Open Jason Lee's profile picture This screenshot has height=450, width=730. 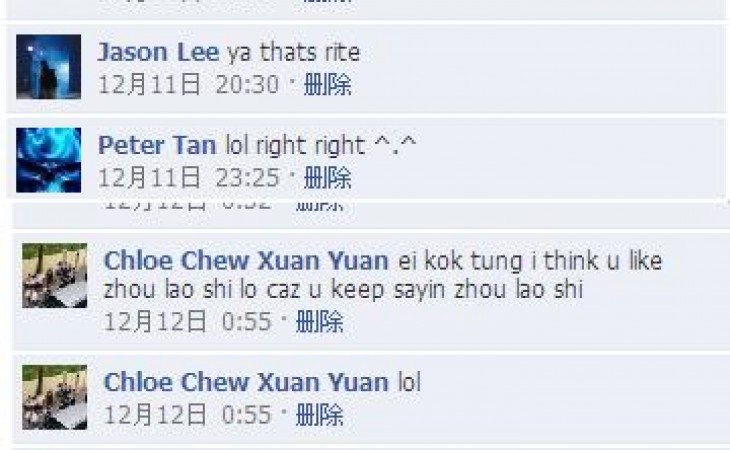point(48,67)
